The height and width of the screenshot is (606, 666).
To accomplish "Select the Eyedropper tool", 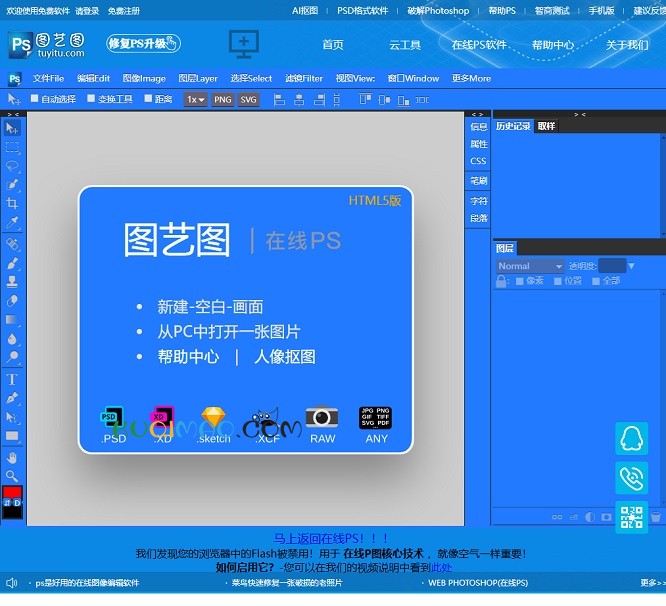I will point(12,222).
